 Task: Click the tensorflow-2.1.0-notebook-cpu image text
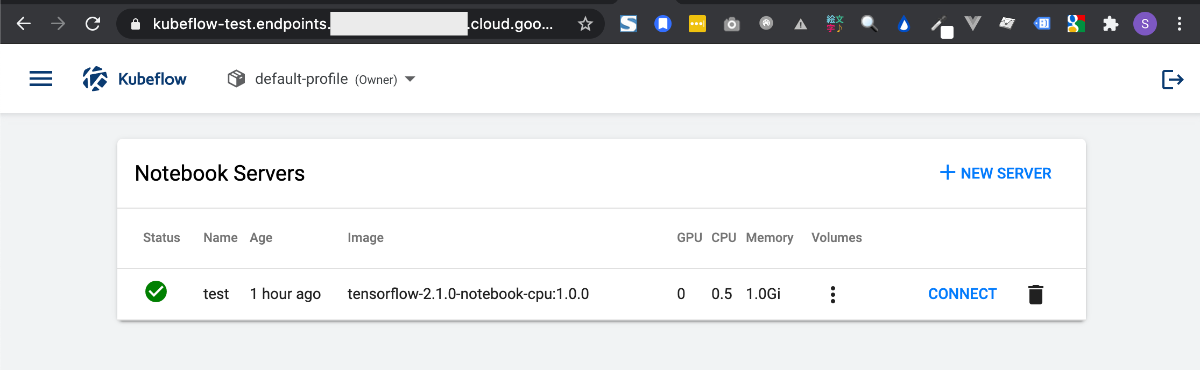point(468,294)
